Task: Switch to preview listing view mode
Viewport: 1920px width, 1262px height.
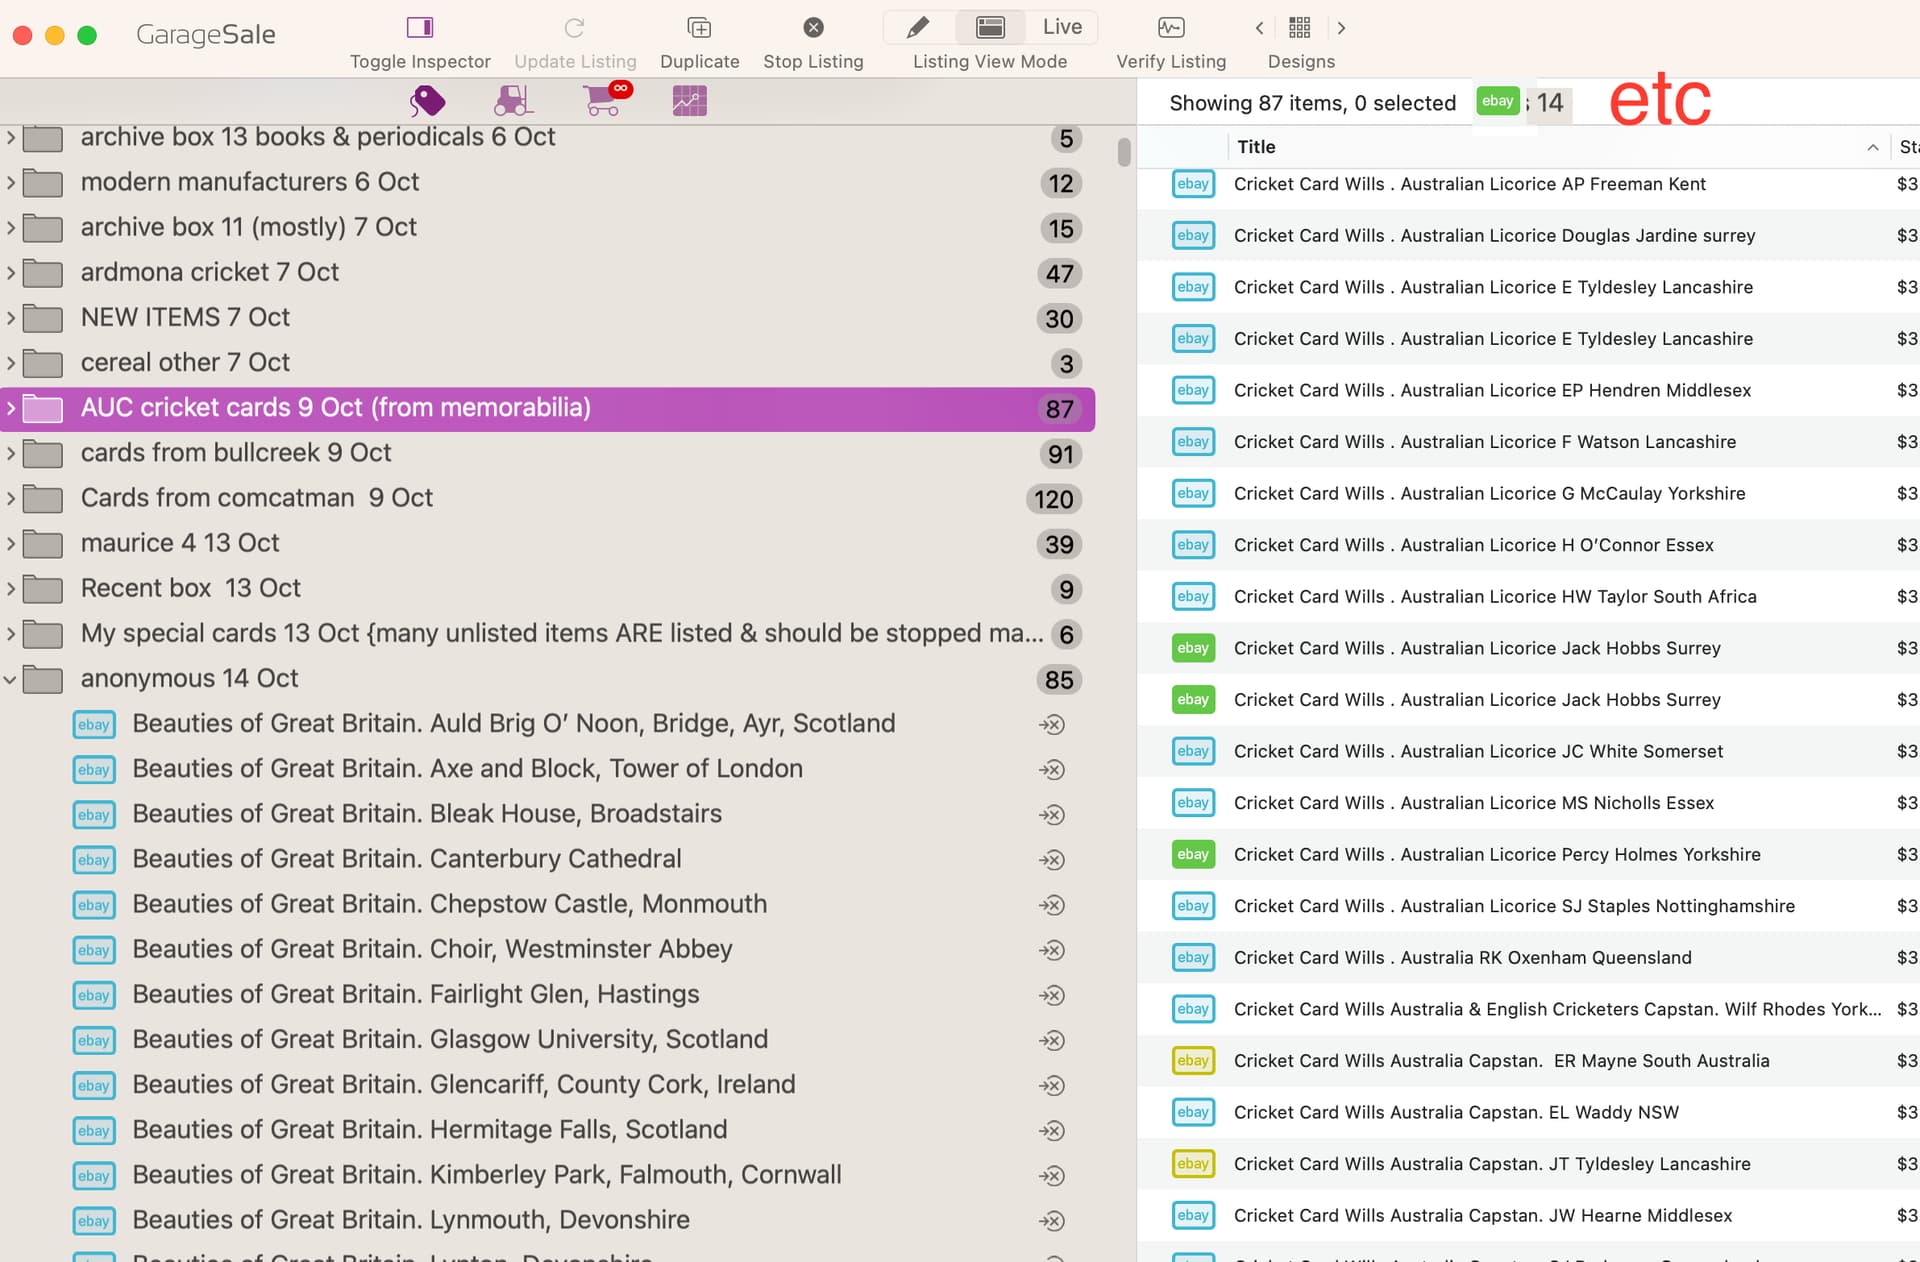Action: (x=990, y=27)
